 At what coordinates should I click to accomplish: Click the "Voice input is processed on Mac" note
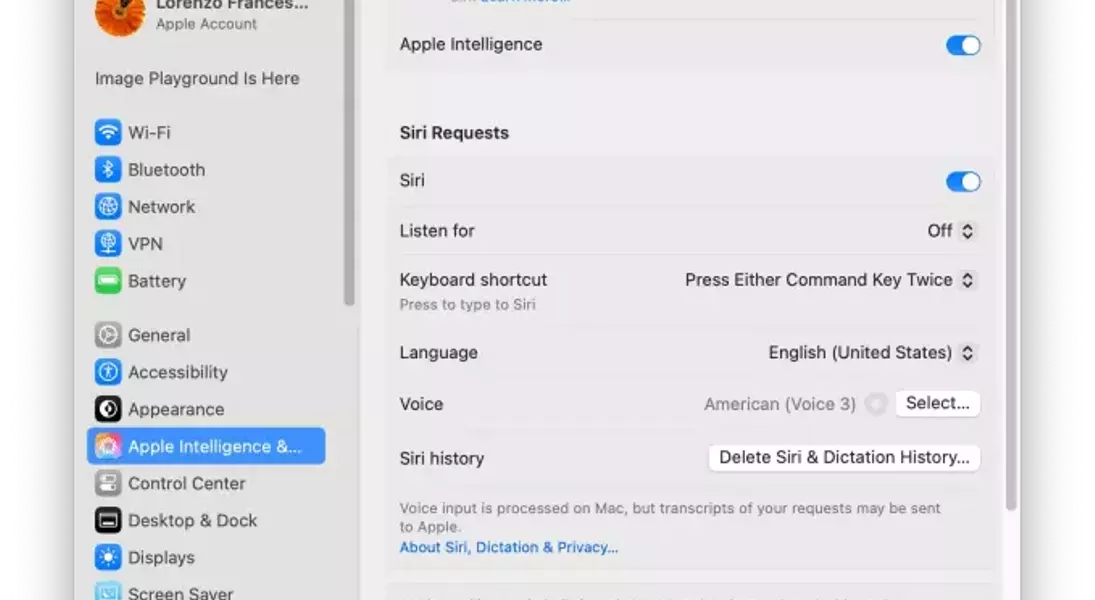click(670, 517)
